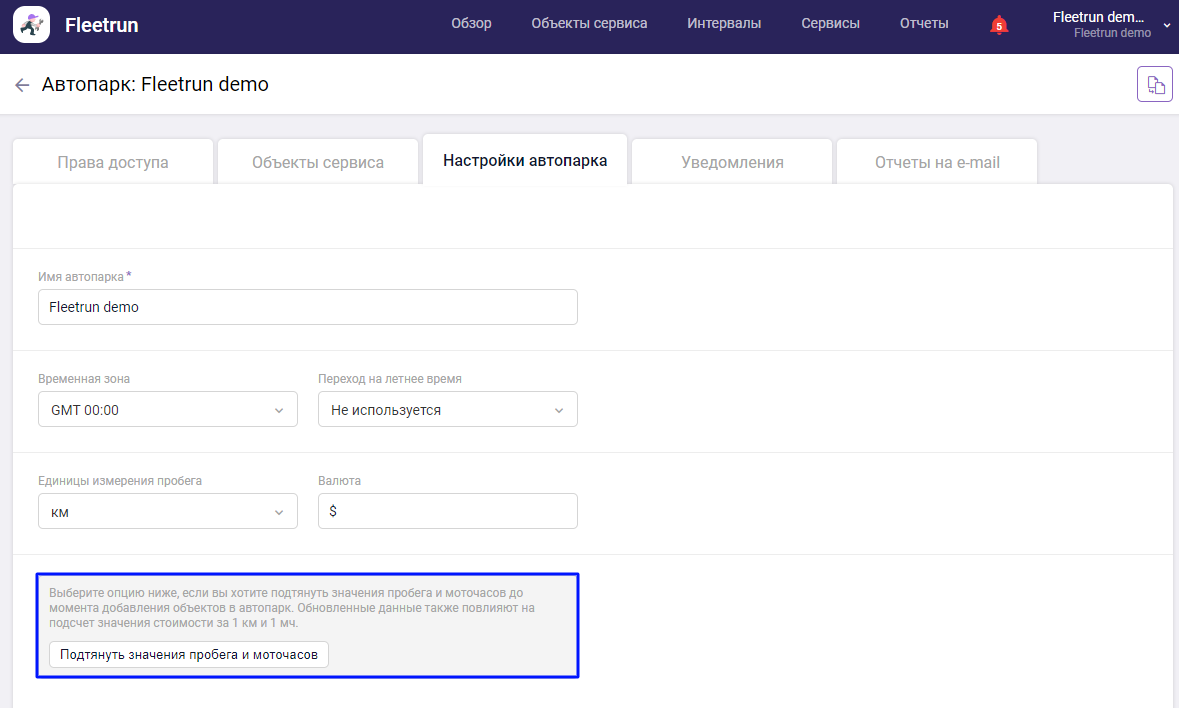
Task: Open the Единицы измерения пробега dropdown
Action: 167,511
